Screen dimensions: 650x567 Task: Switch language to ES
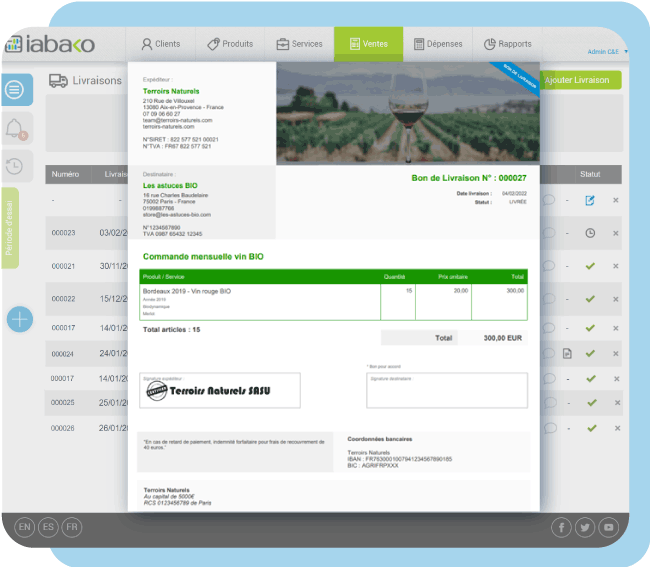tap(48, 527)
